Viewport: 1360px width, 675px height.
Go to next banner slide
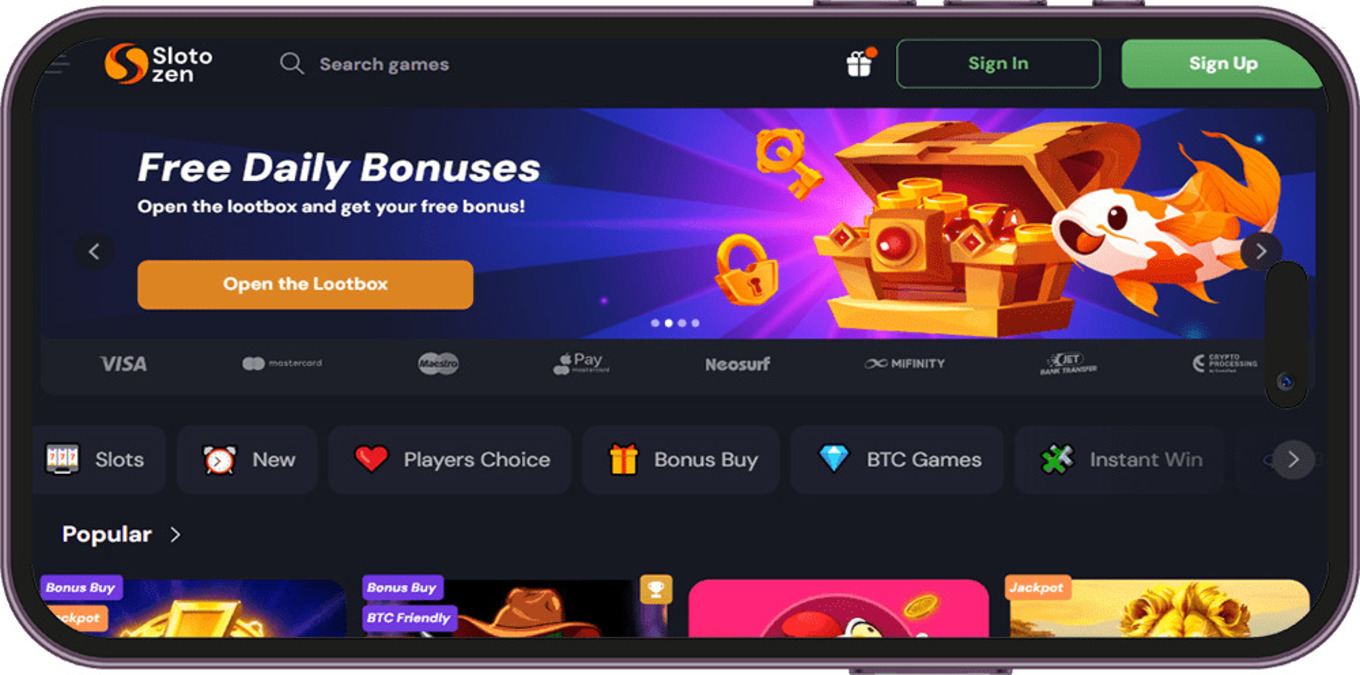pyautogui.click(x=1261, y=251)
